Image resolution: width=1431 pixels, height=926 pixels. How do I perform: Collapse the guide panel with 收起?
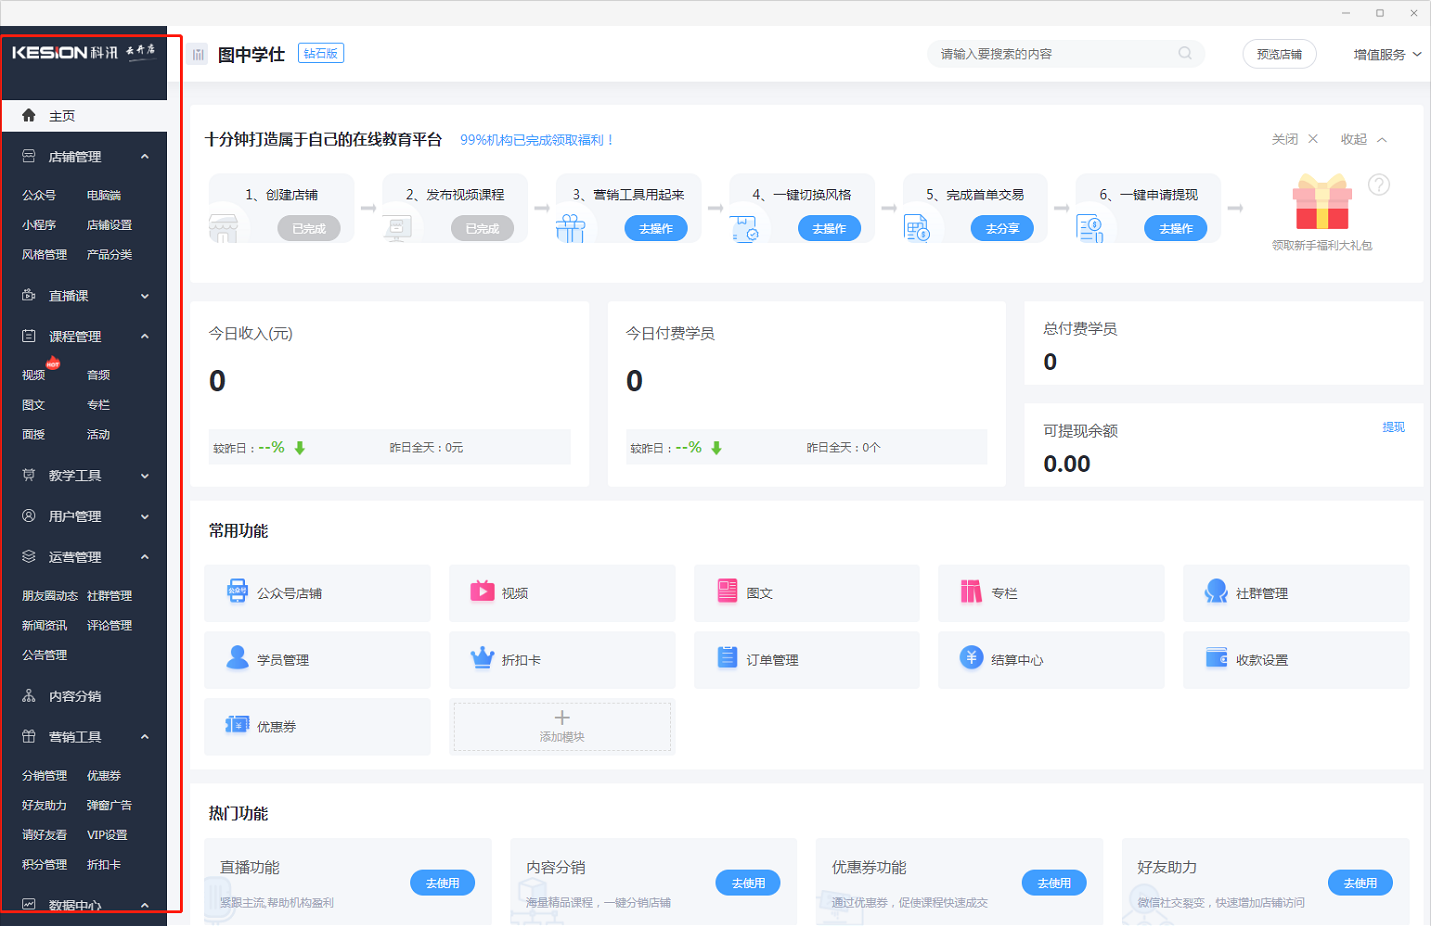[1363, 140]
